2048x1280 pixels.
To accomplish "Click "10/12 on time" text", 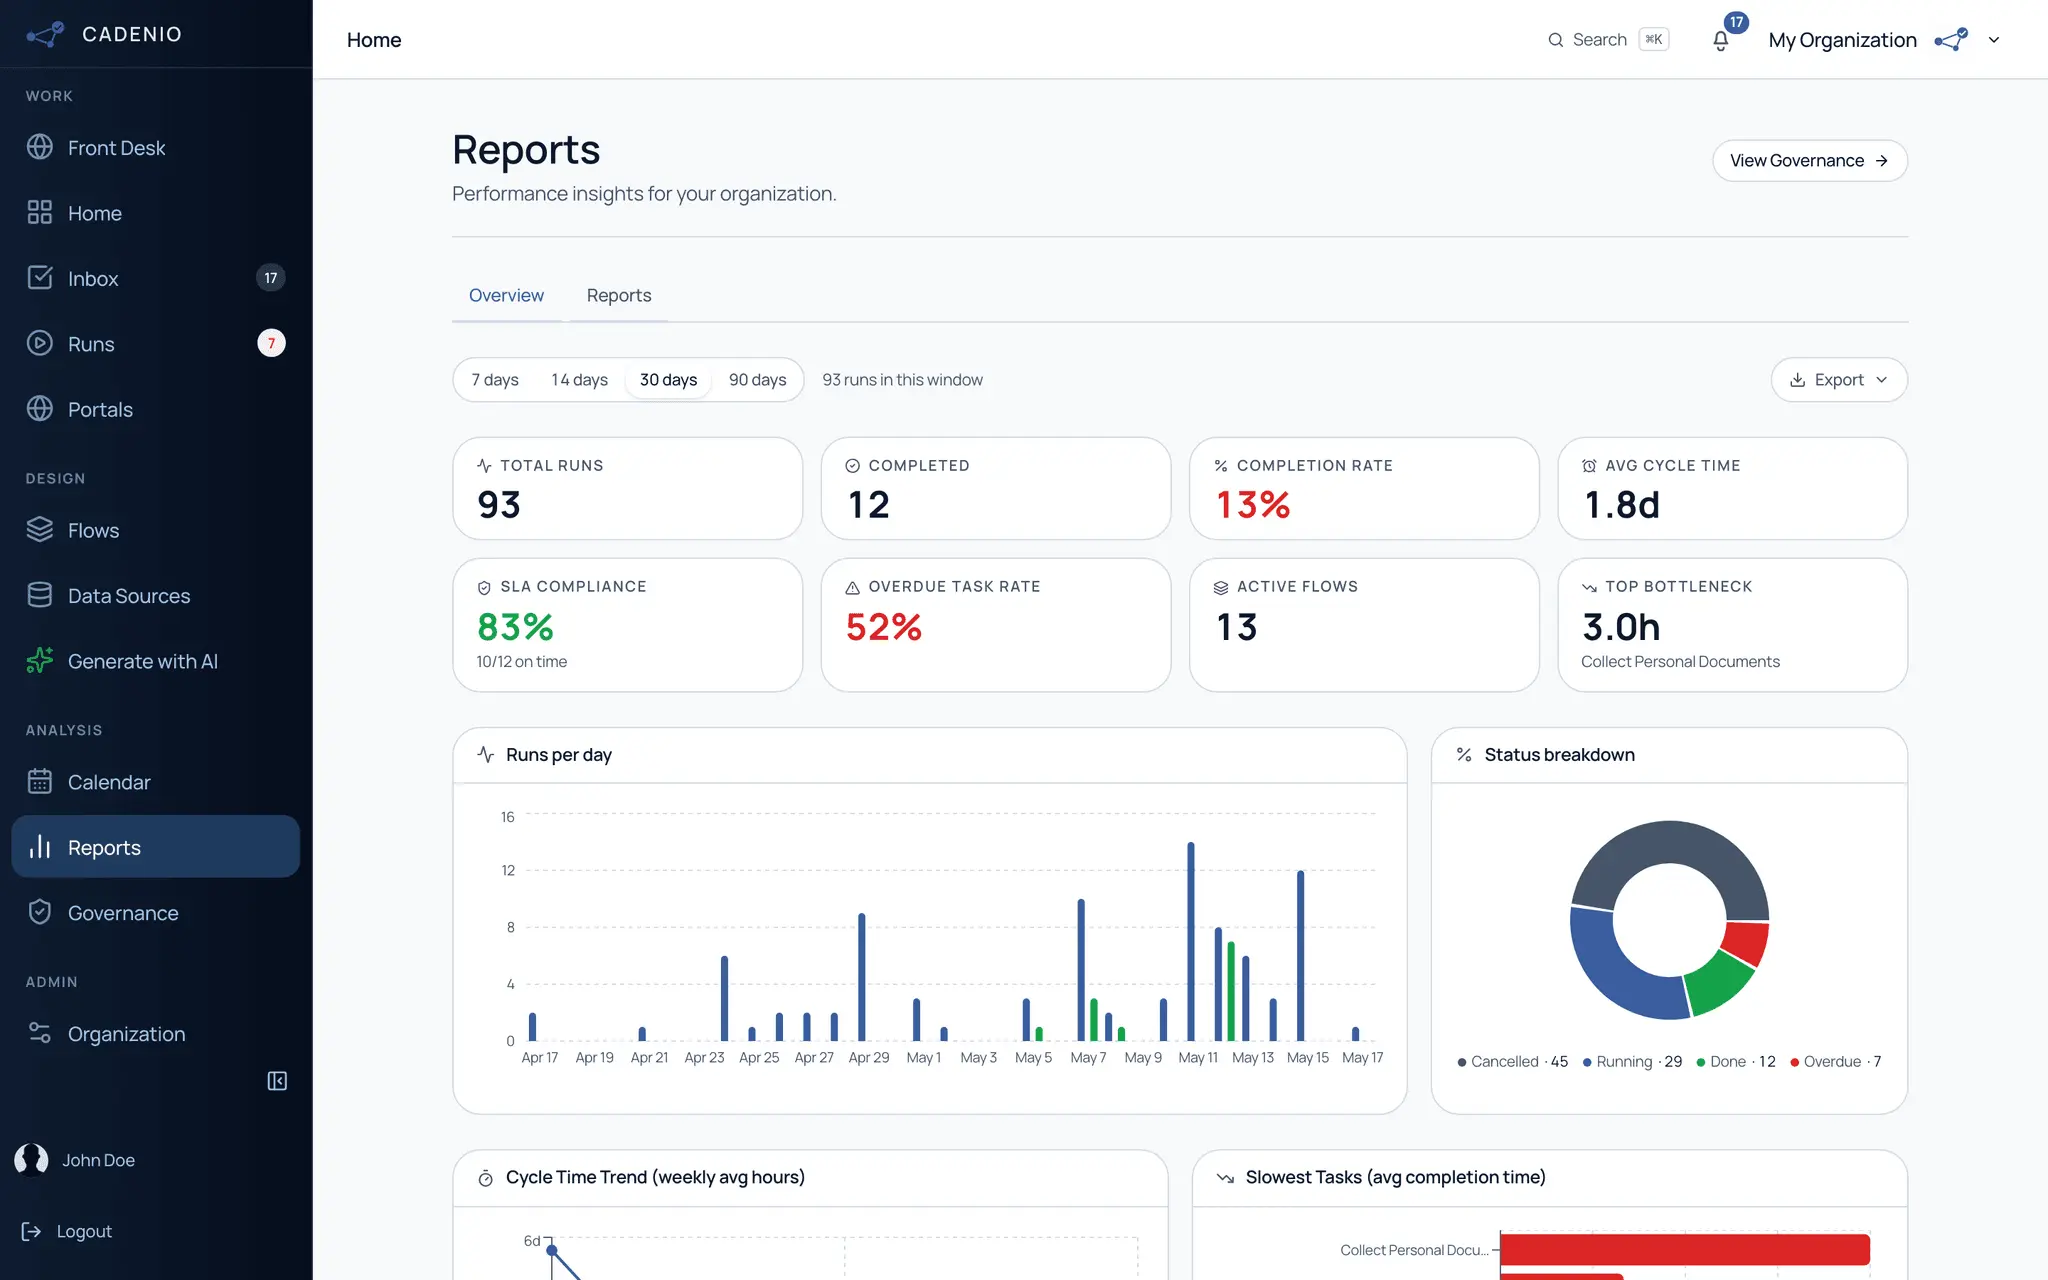I will pos(521,662).
